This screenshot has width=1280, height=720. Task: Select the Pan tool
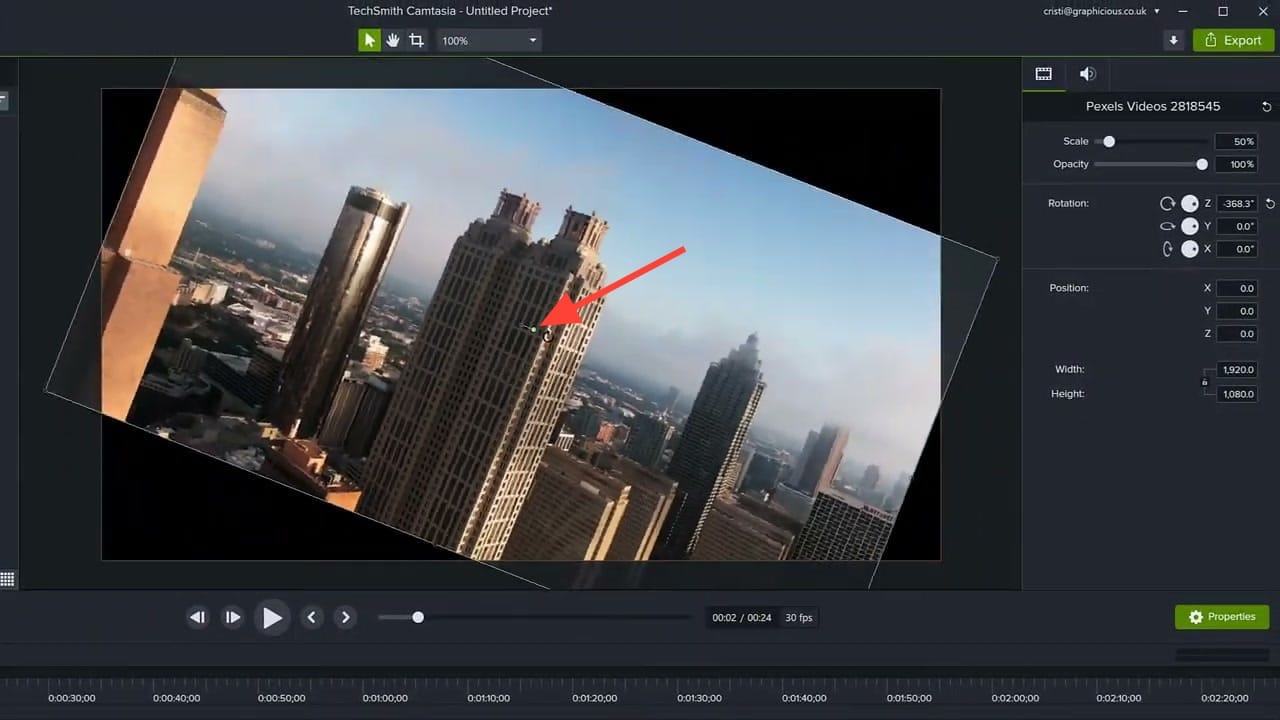[x=393, y=40]
